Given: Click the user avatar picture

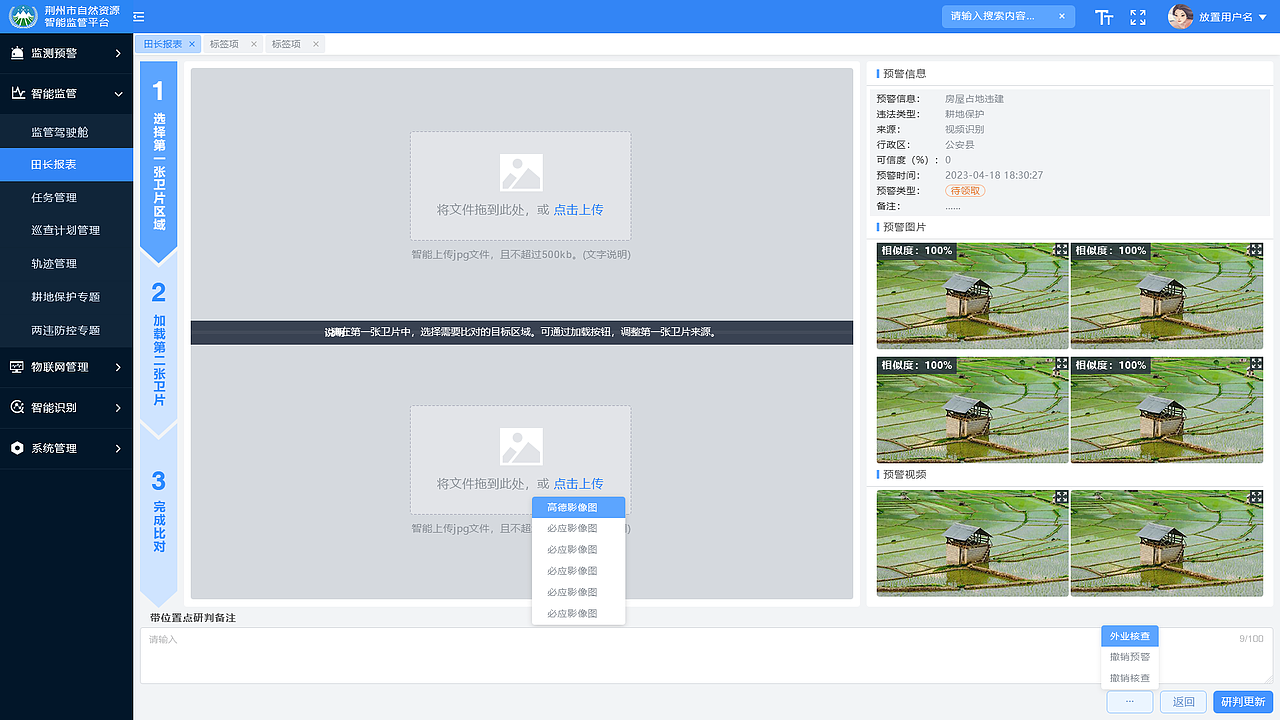Looking at the screenshot, I should pyautogui.click(x=1181, y=16).
